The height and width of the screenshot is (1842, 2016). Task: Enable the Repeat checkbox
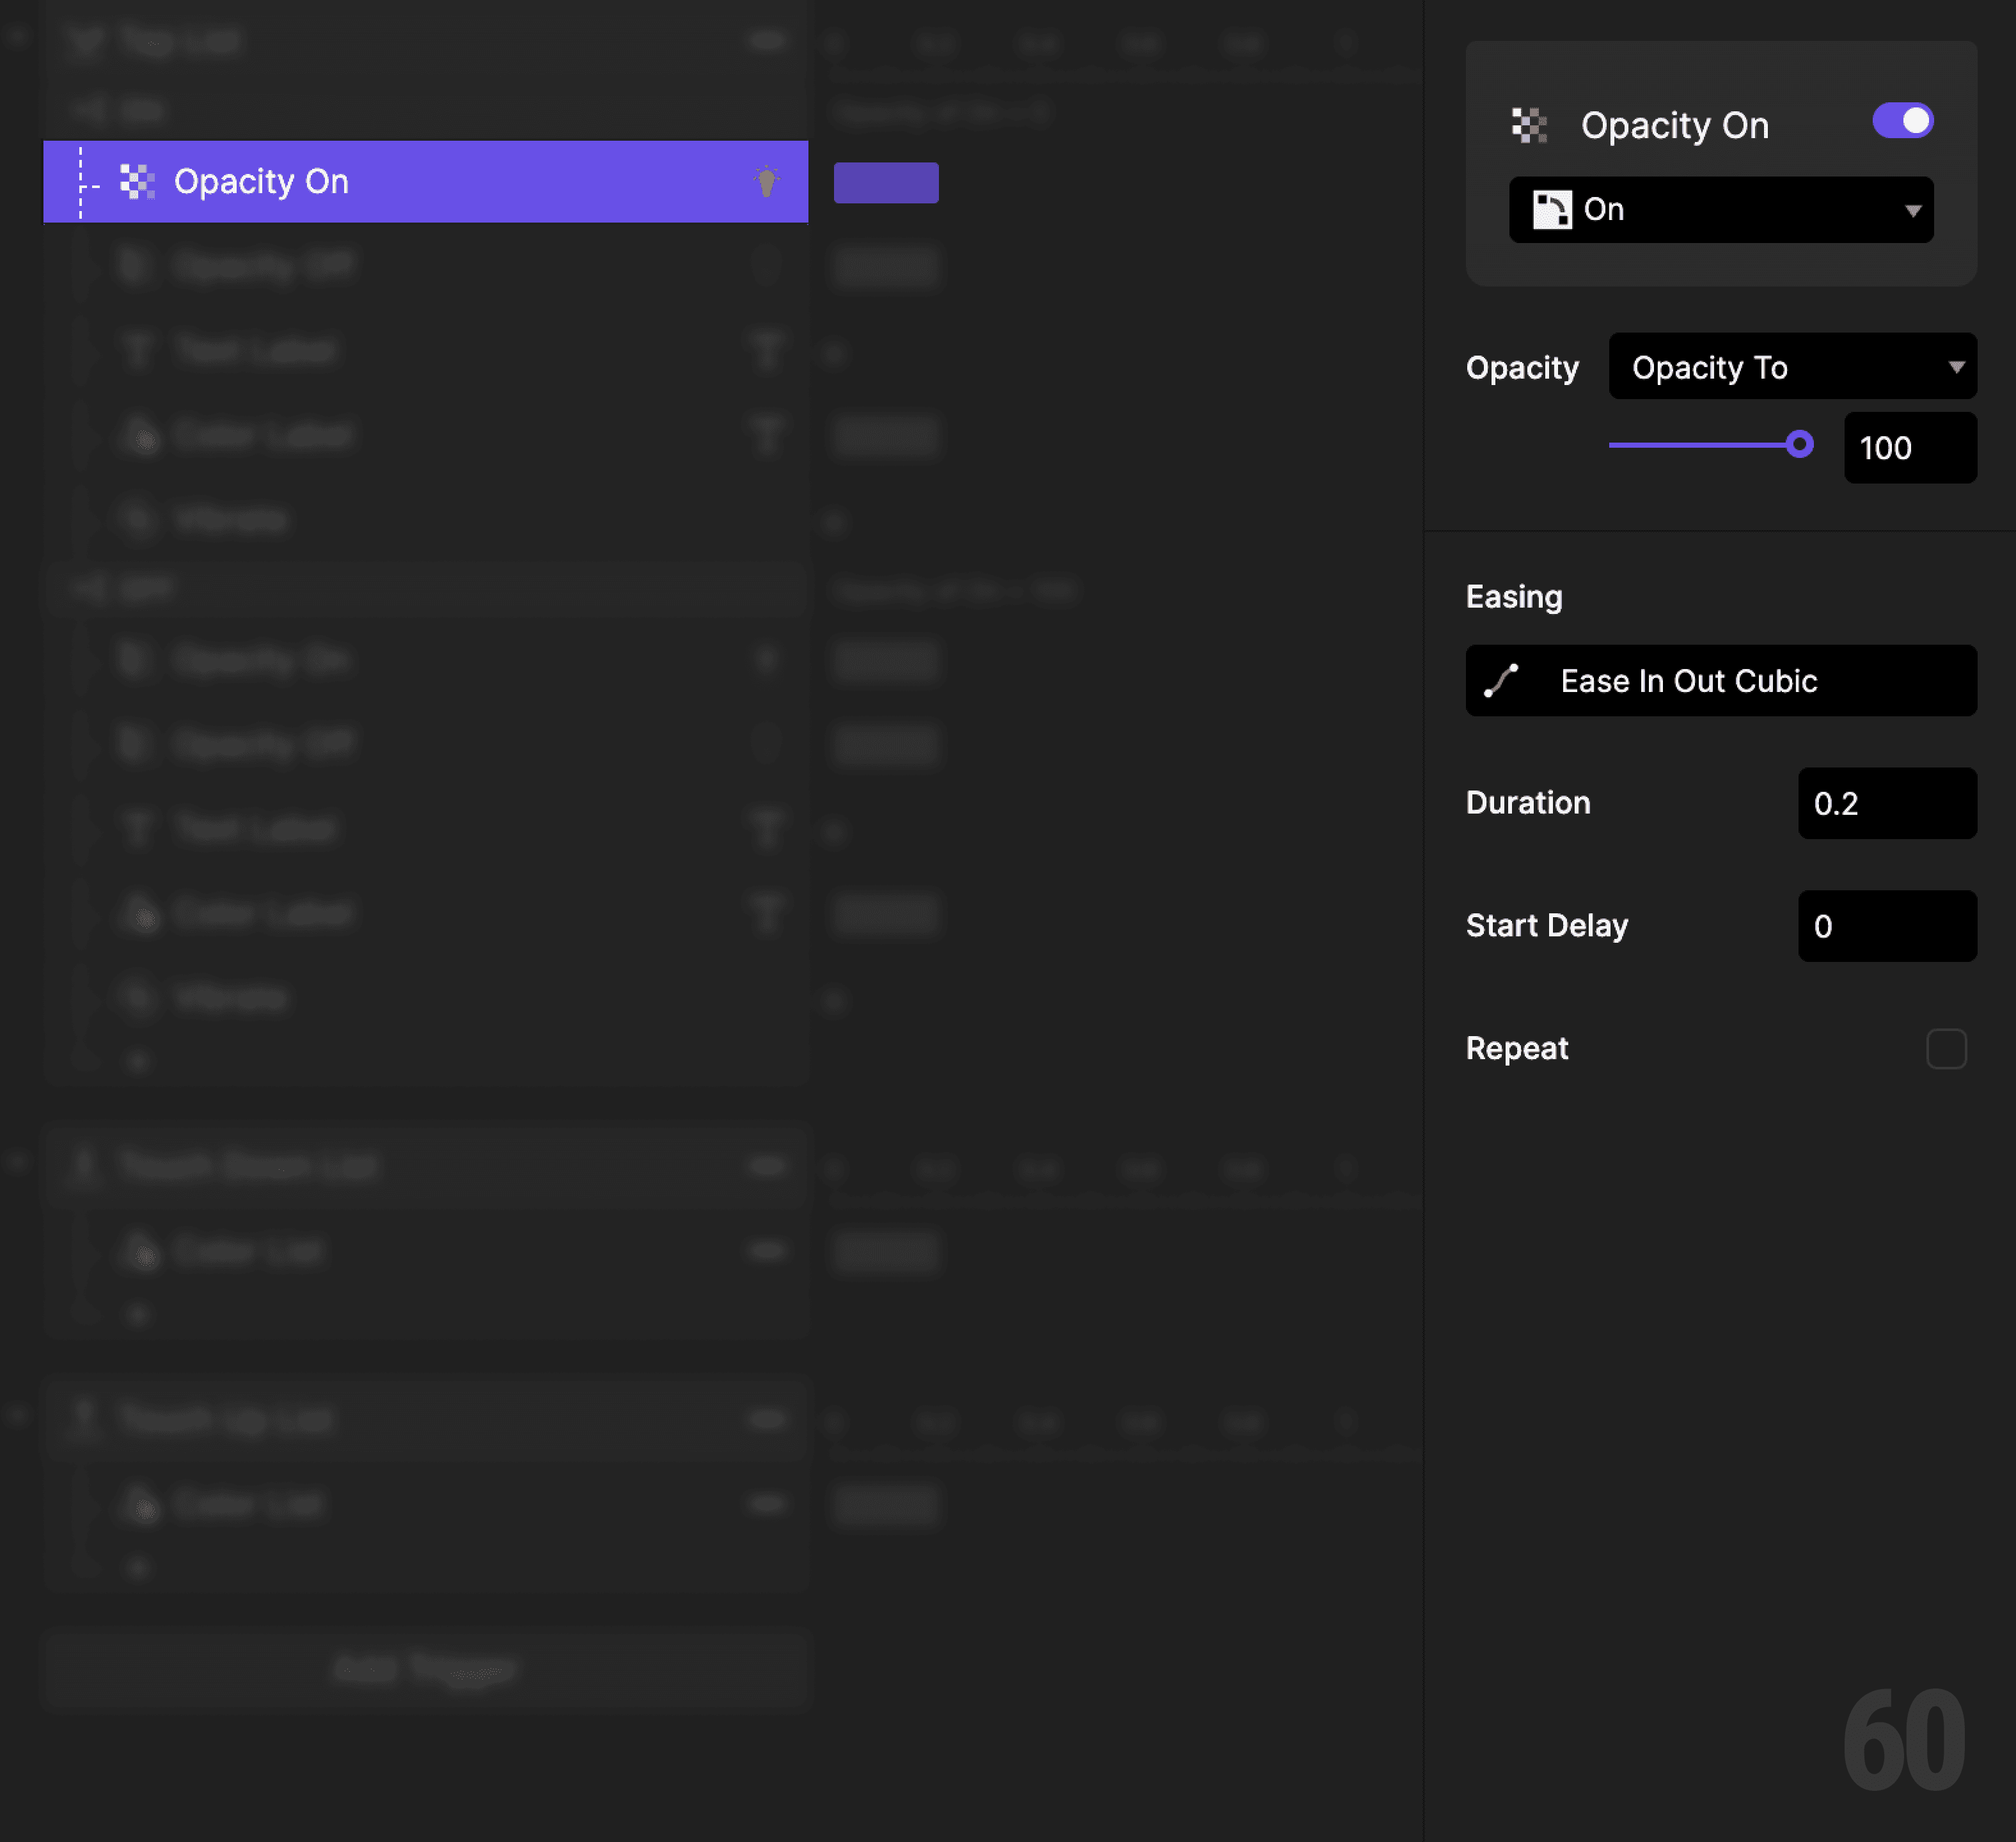coord(1946,1048)
